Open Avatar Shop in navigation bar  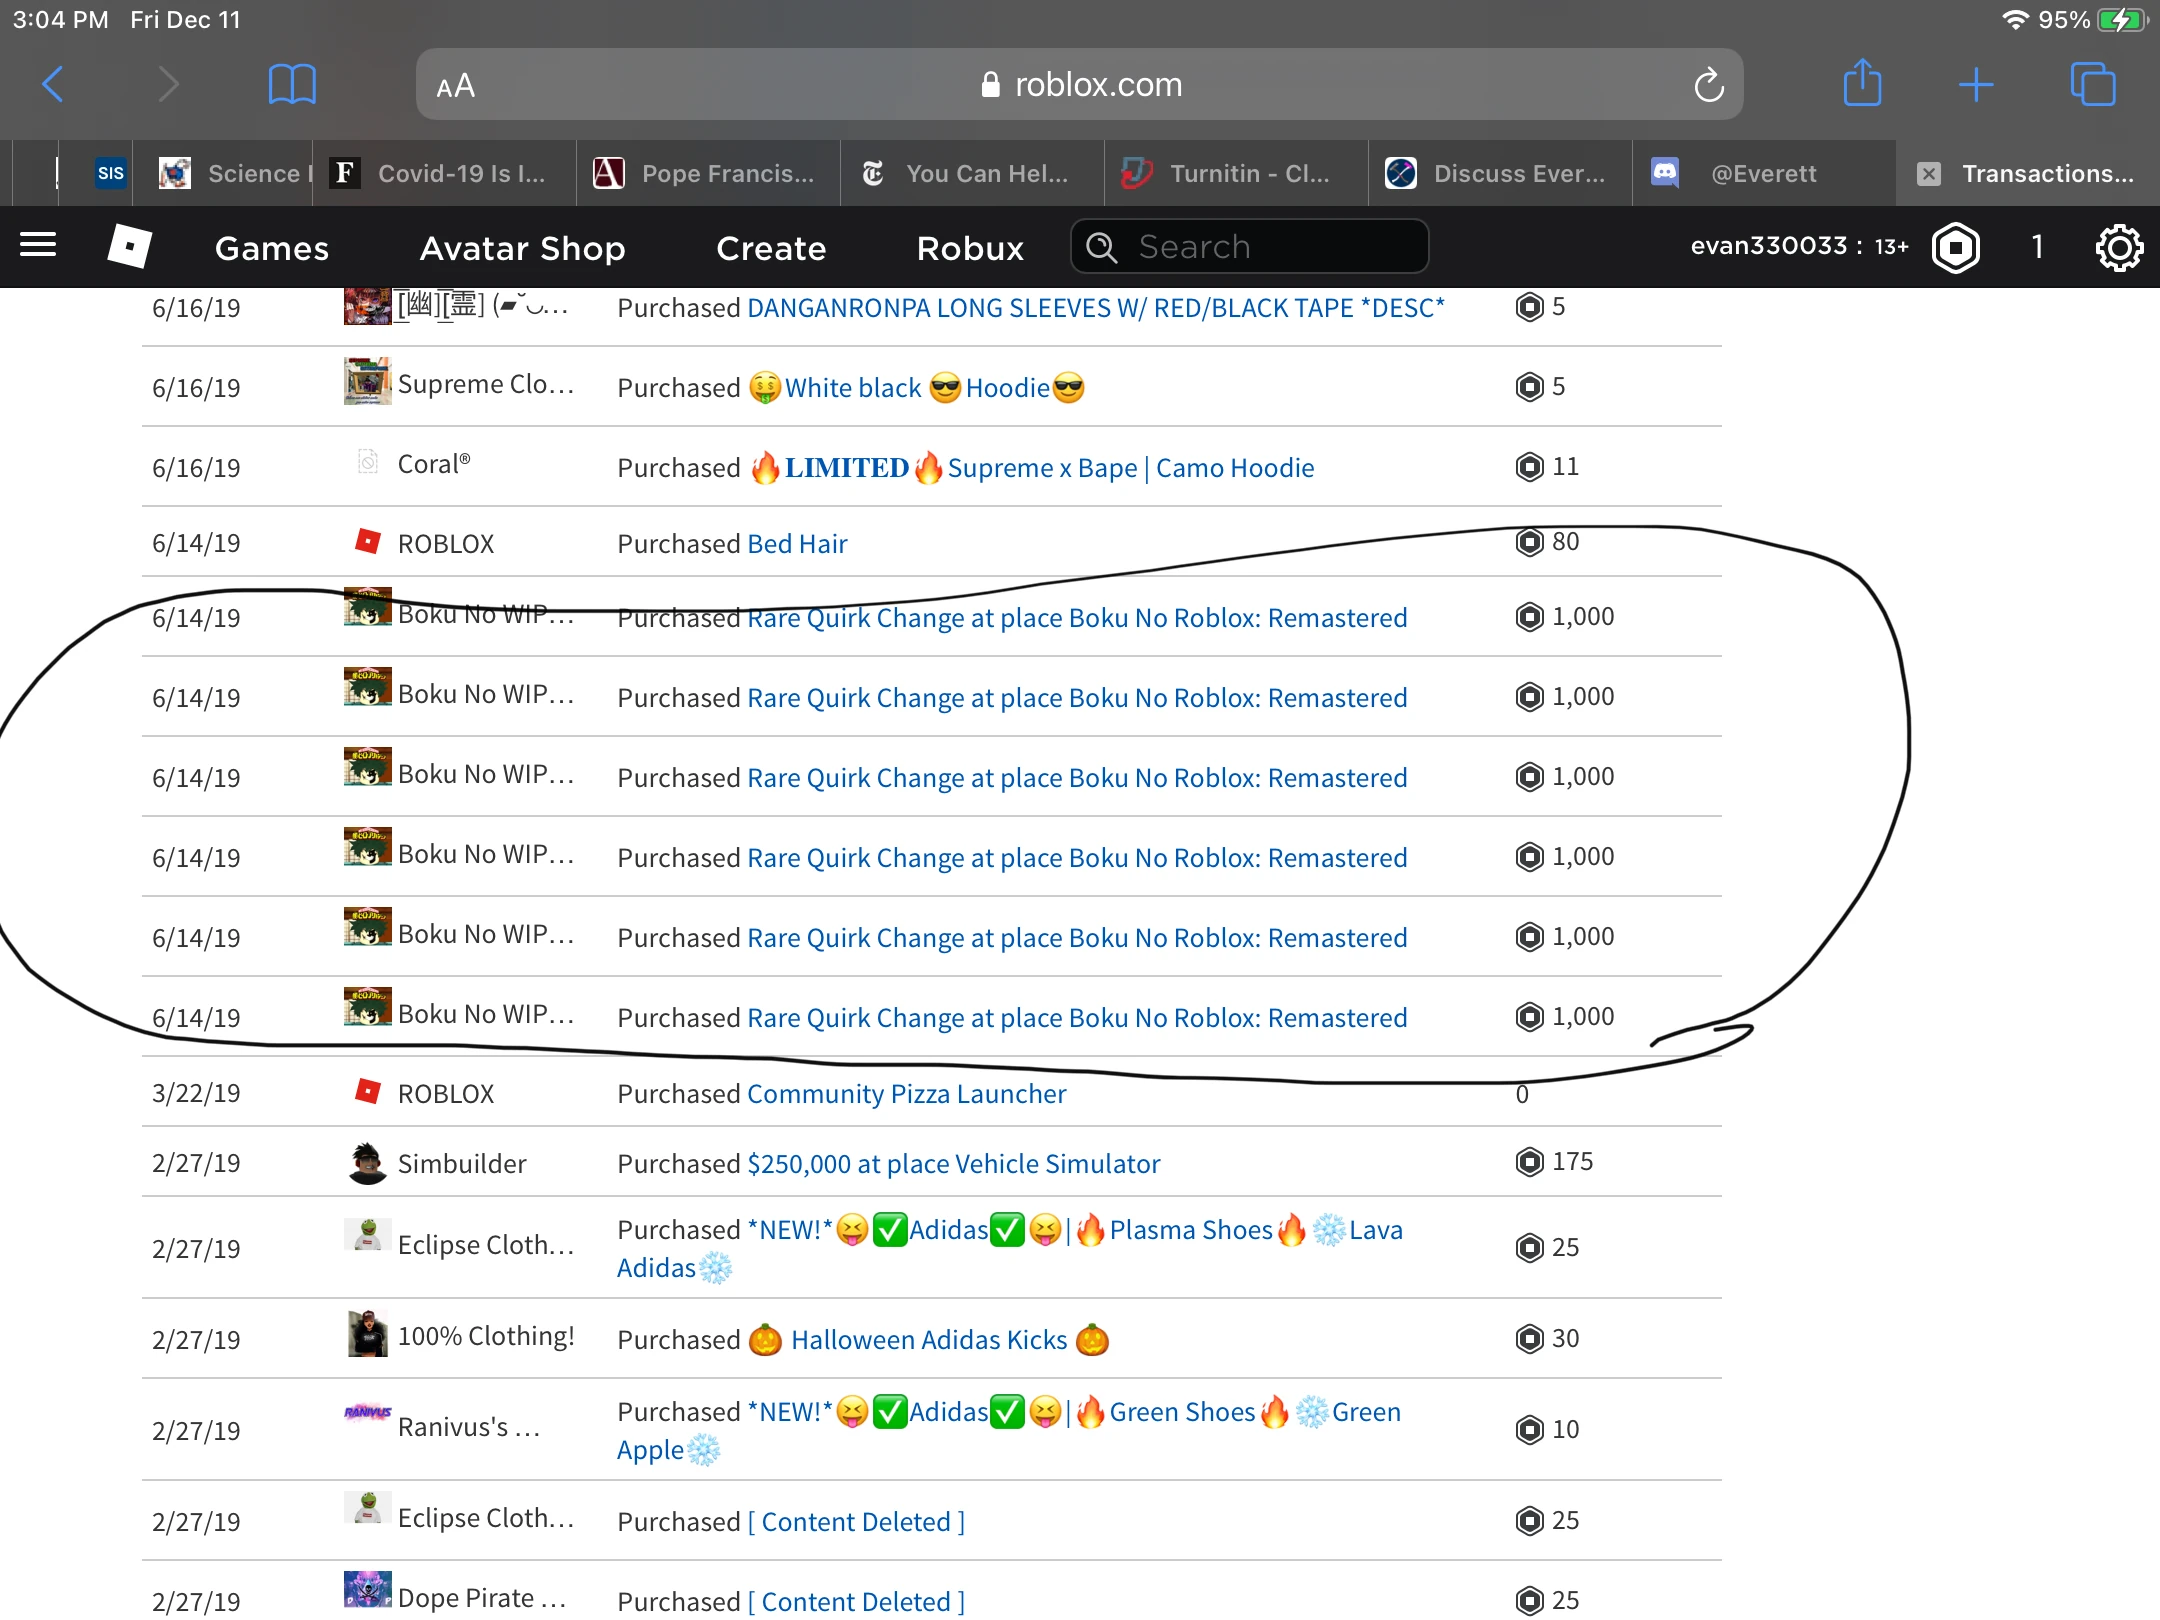522,248
